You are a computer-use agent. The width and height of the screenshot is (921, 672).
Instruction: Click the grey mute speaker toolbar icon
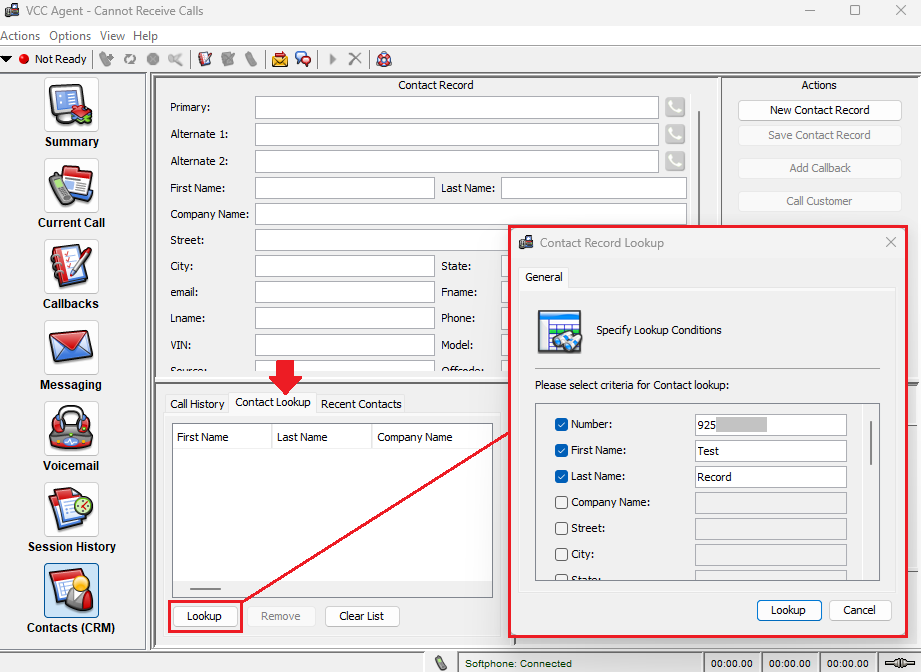[175, 59]
